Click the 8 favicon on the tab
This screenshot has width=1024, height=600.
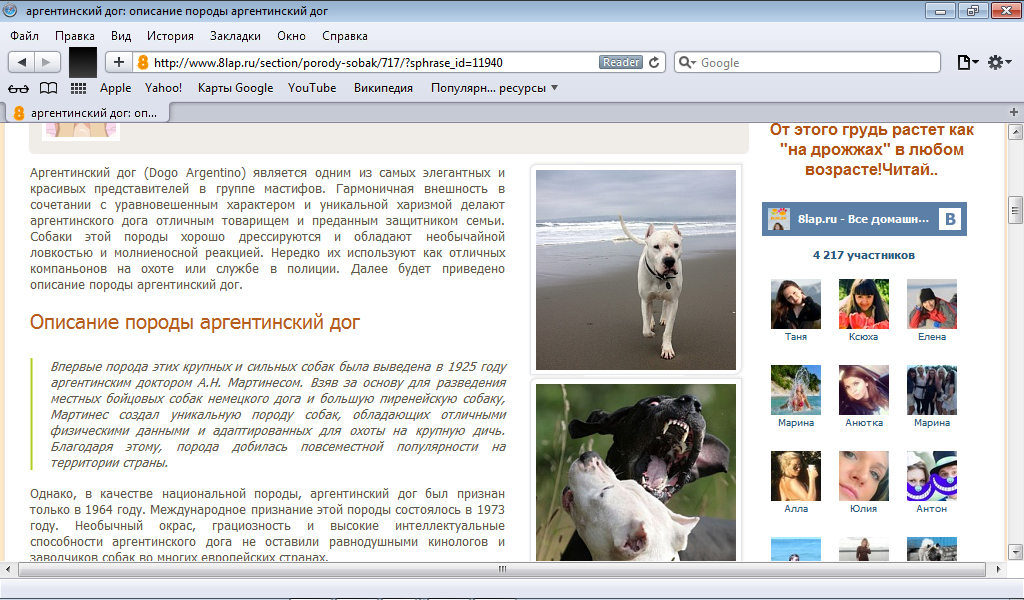19,113
